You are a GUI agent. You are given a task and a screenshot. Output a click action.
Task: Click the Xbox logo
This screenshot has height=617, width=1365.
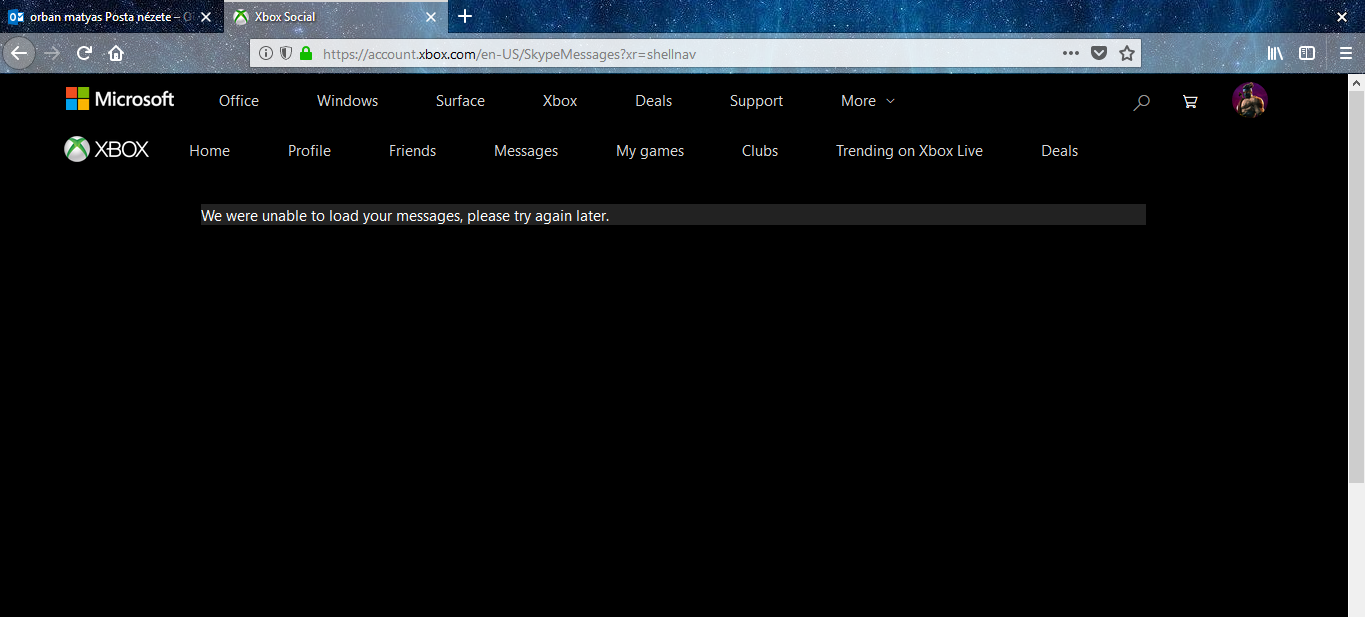click(x=107, y=150)
